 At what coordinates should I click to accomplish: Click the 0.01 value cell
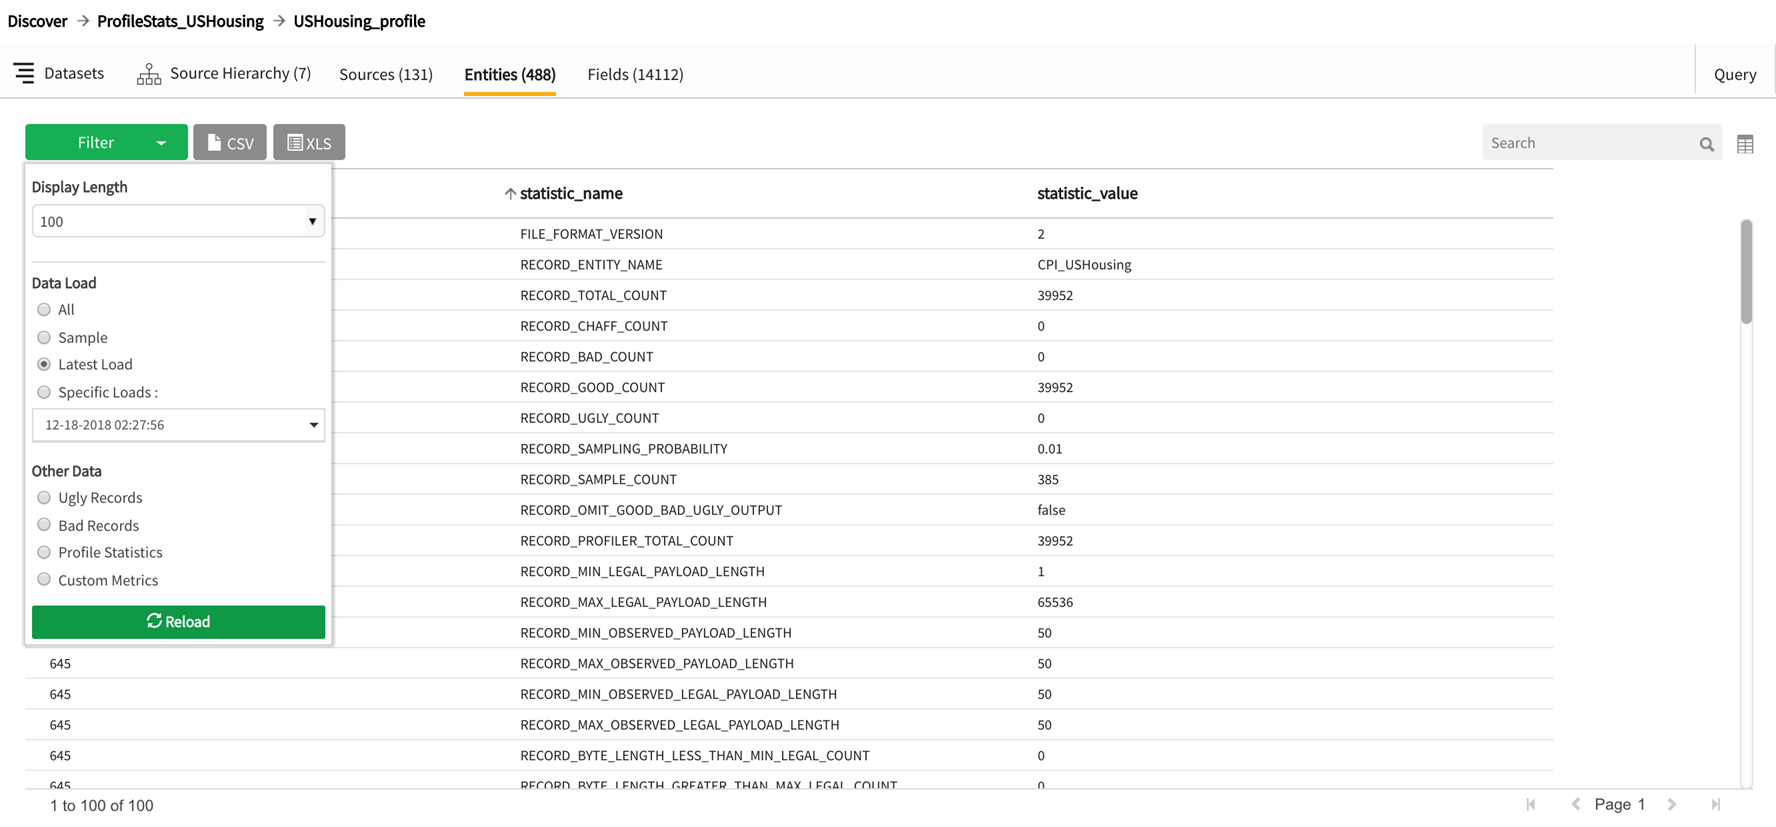[x=1050, y=449]
